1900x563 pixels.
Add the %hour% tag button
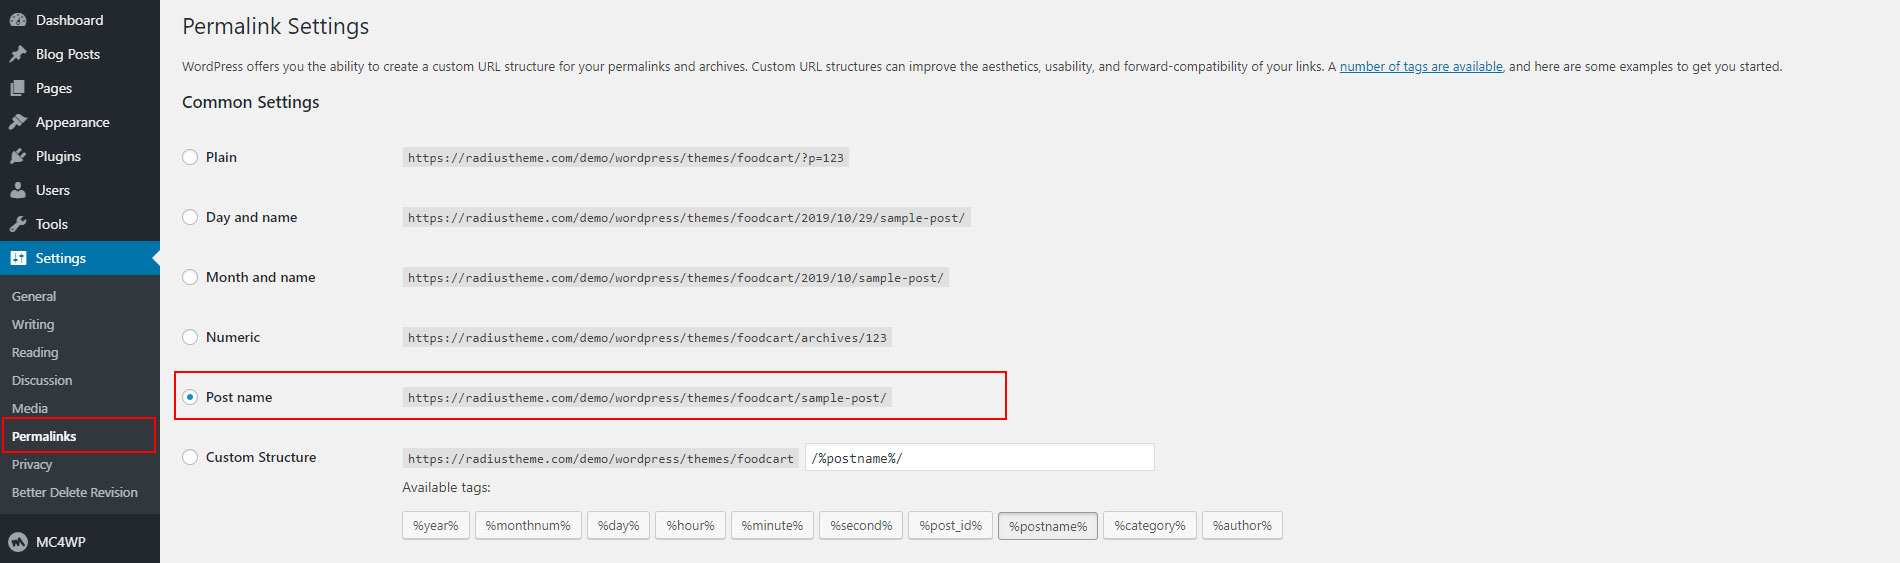pos(690,525)
